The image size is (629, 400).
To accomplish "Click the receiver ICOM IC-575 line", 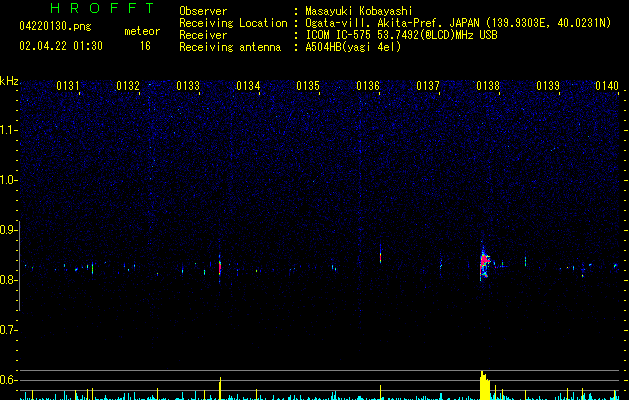I will click(401, 35).
